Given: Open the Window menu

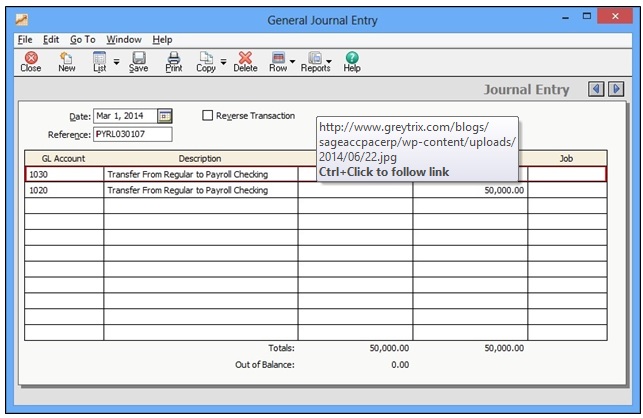Looking at the screenshot, I should click(124, 40).
